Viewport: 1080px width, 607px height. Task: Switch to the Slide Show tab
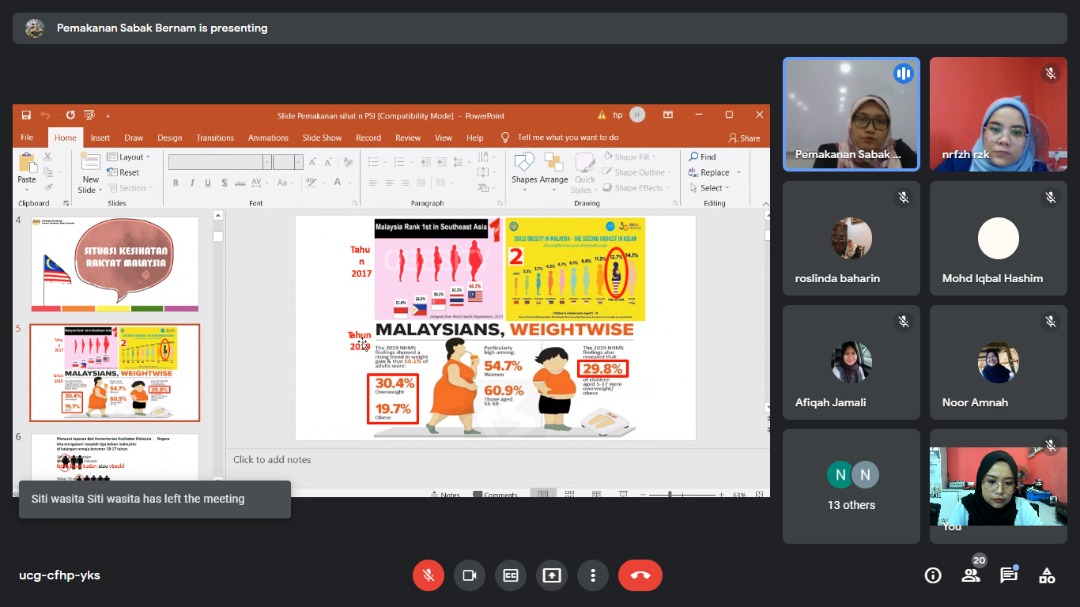coord(322,138)
